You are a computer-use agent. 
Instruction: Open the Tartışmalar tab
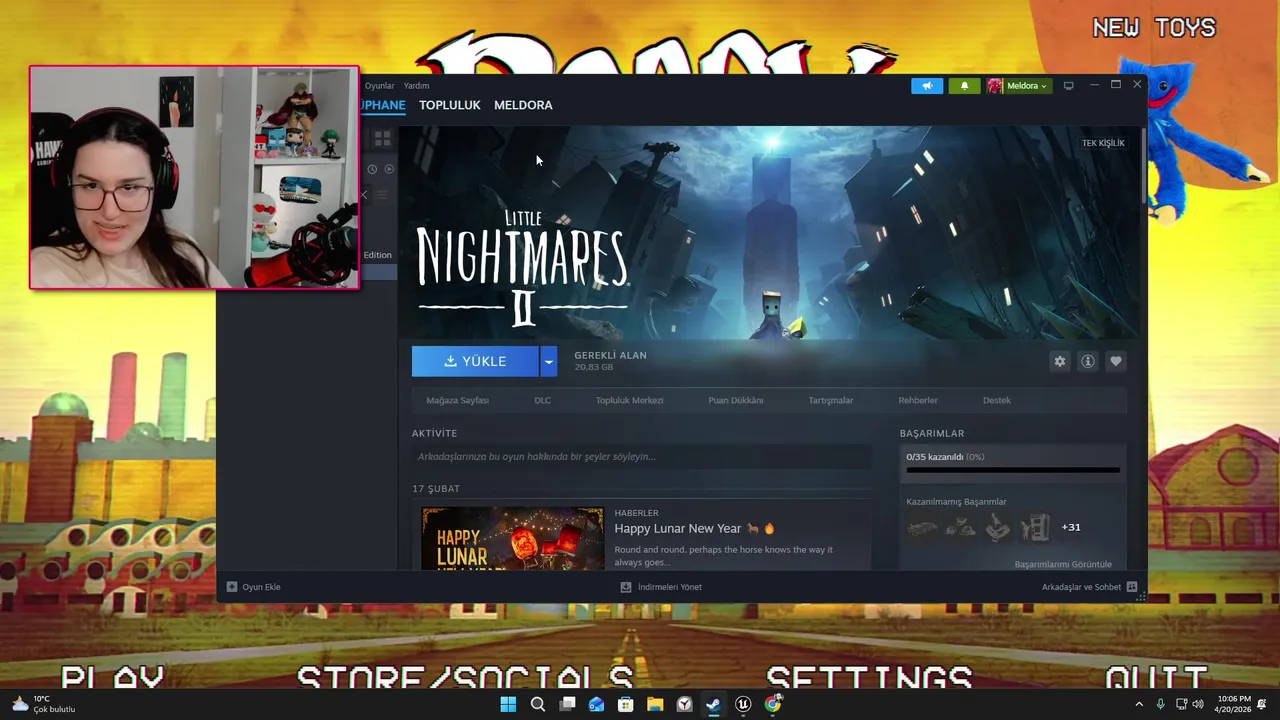(x=831, y=400)
